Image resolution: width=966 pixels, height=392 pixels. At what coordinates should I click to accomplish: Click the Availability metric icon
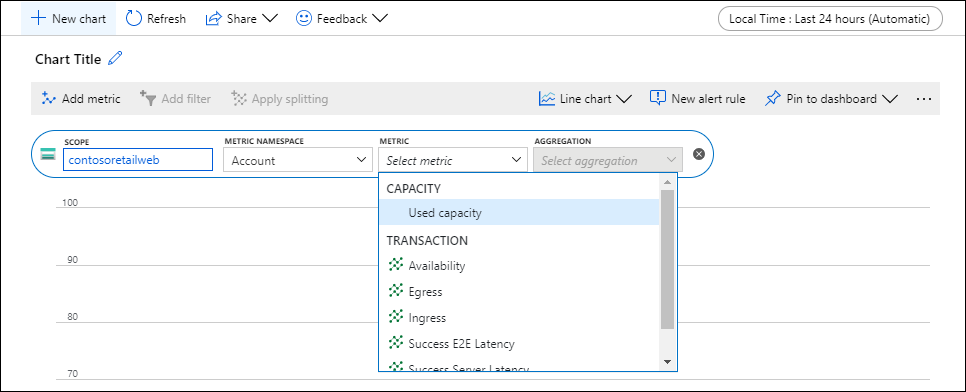click(396, 265)
